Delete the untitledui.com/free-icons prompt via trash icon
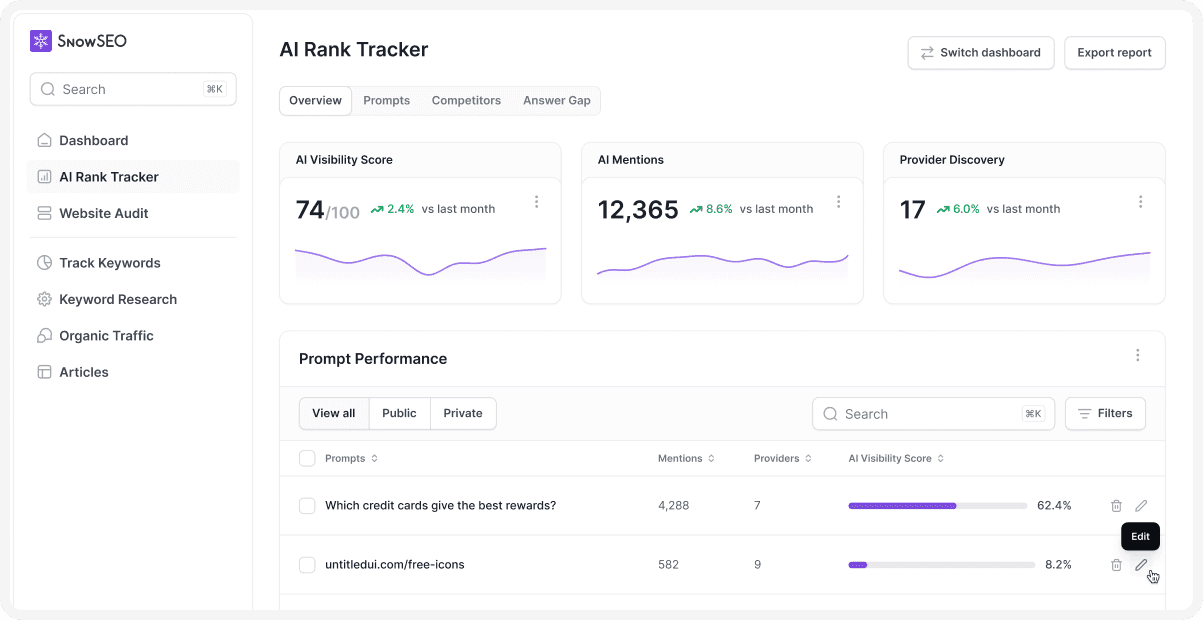 [1116, 564]
